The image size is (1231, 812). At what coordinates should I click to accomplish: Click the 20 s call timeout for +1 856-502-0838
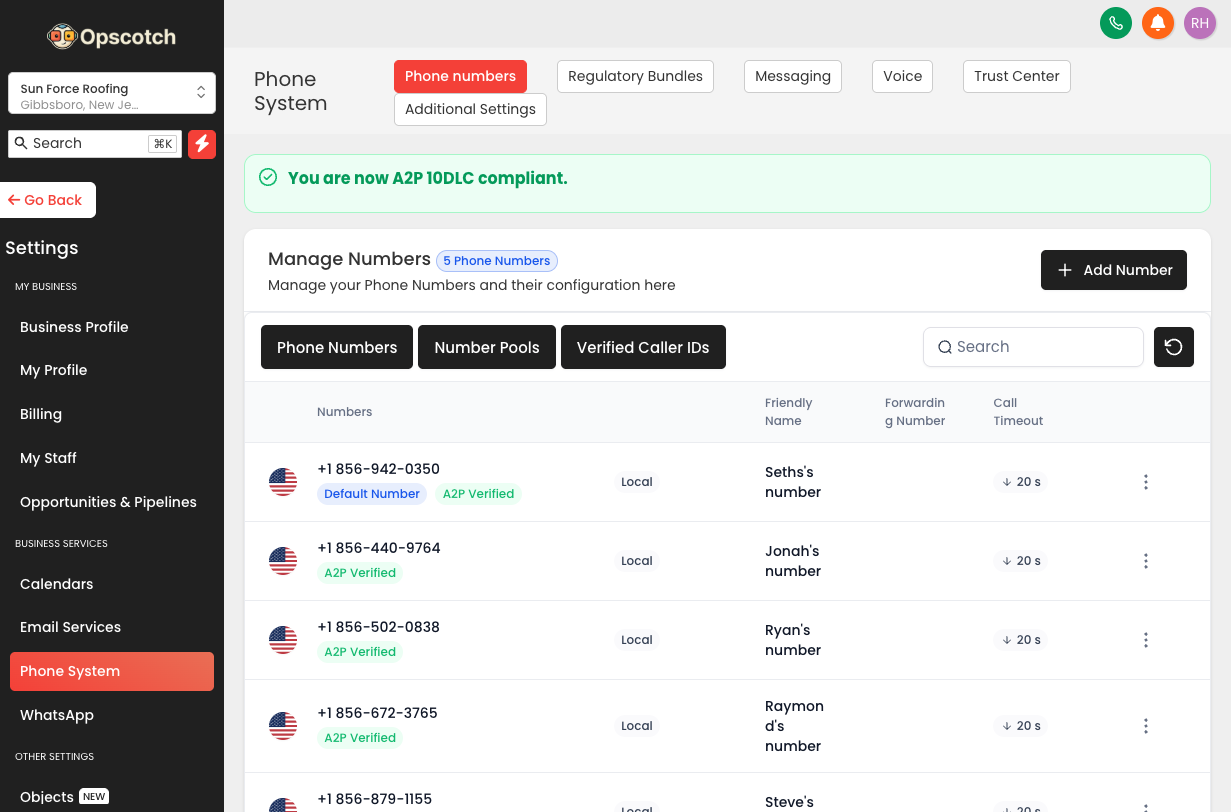click(1021, 640)
